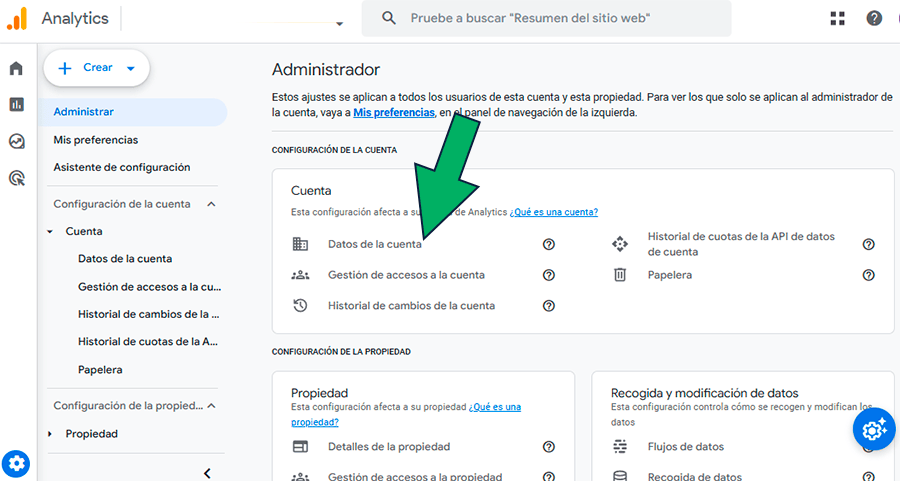Open the Advertising cursor icon in rail
Image resolution: width=900 pixels, height=481 pixels.
coord(17,178)
